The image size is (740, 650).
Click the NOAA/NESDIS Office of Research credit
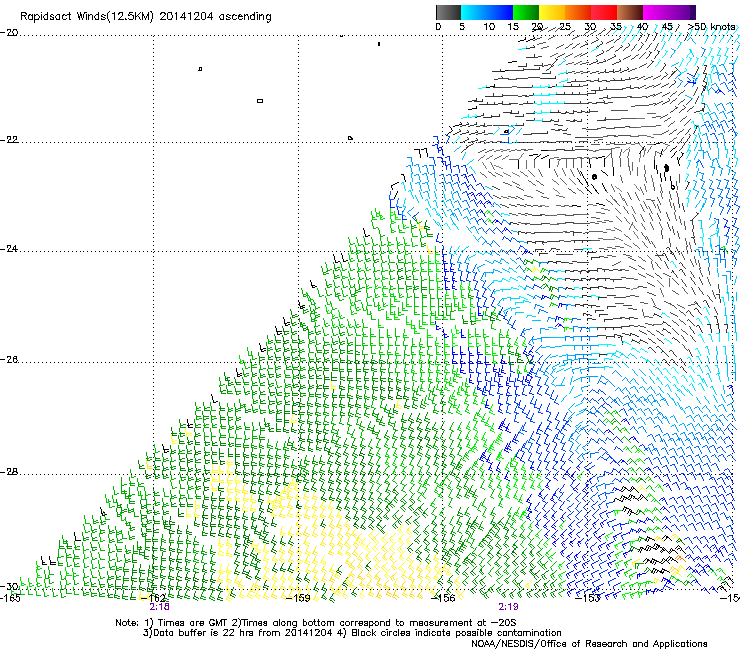tap(589, 643)
